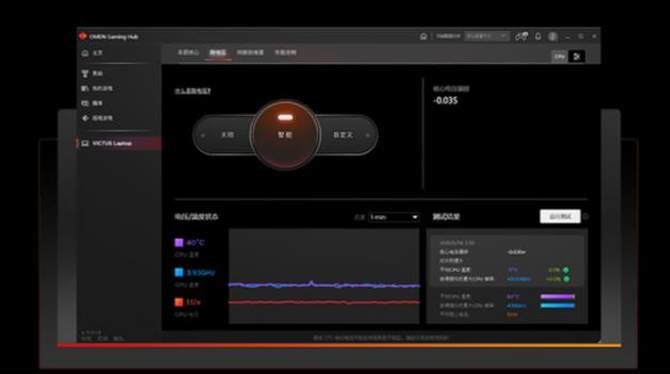This screenshot has width=670, height=374.
Task: Expand the dropdown in the title bar
Action: [x=487, y=36]
